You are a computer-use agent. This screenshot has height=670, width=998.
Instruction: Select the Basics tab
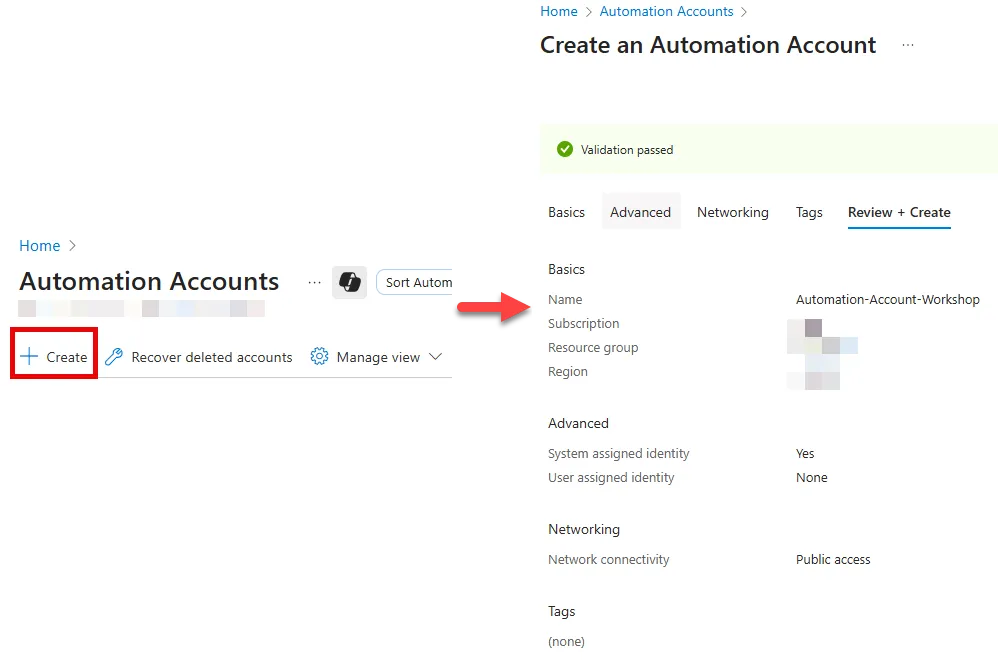566,212
